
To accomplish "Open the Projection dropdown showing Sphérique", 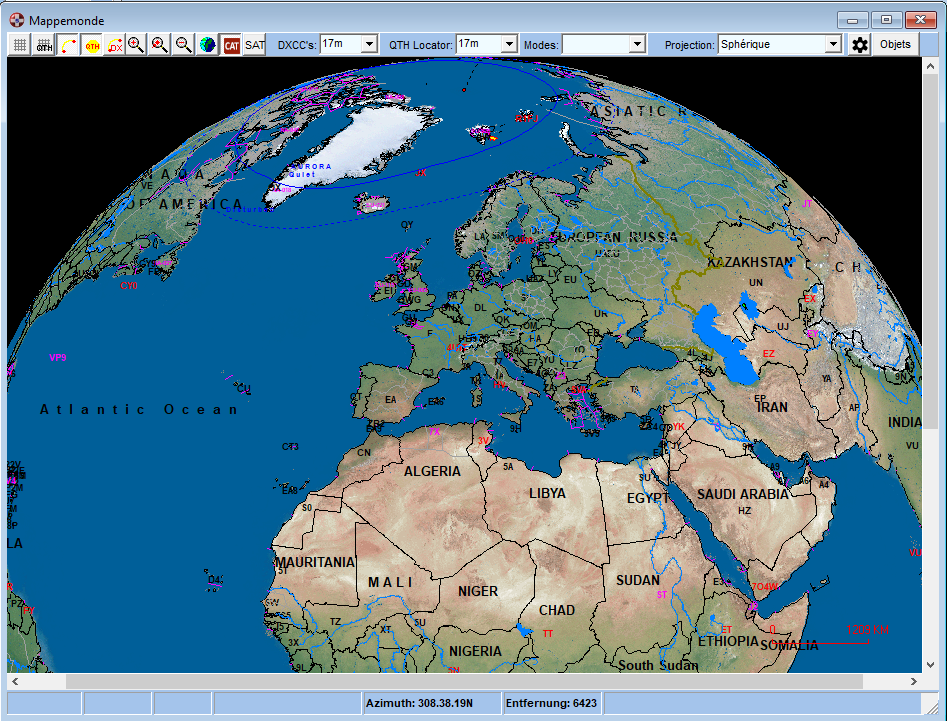I will click(833, 45).
